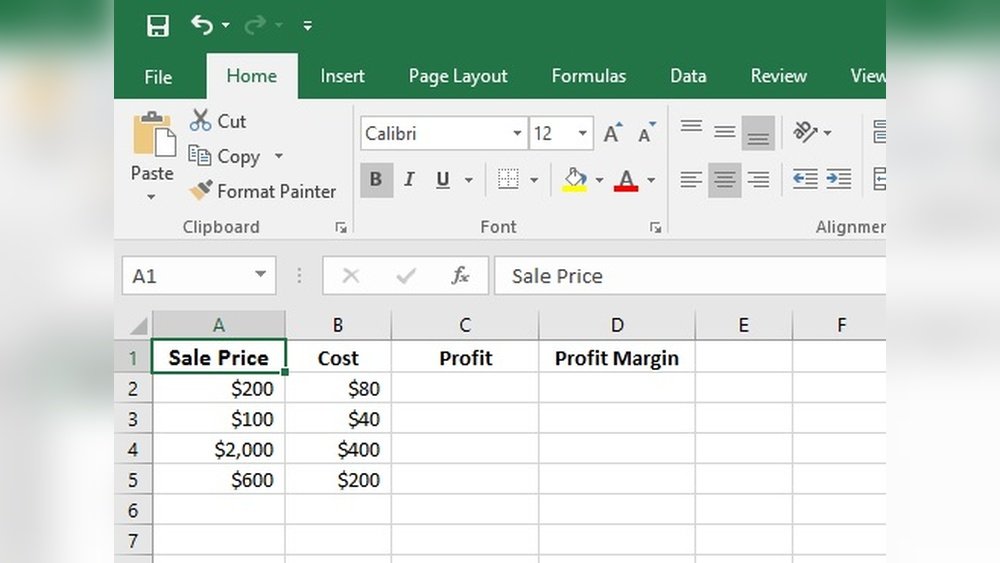The image size is (1000, 563).
Task: Open the Underline style dropdown arrow
Action: (469, 180)
